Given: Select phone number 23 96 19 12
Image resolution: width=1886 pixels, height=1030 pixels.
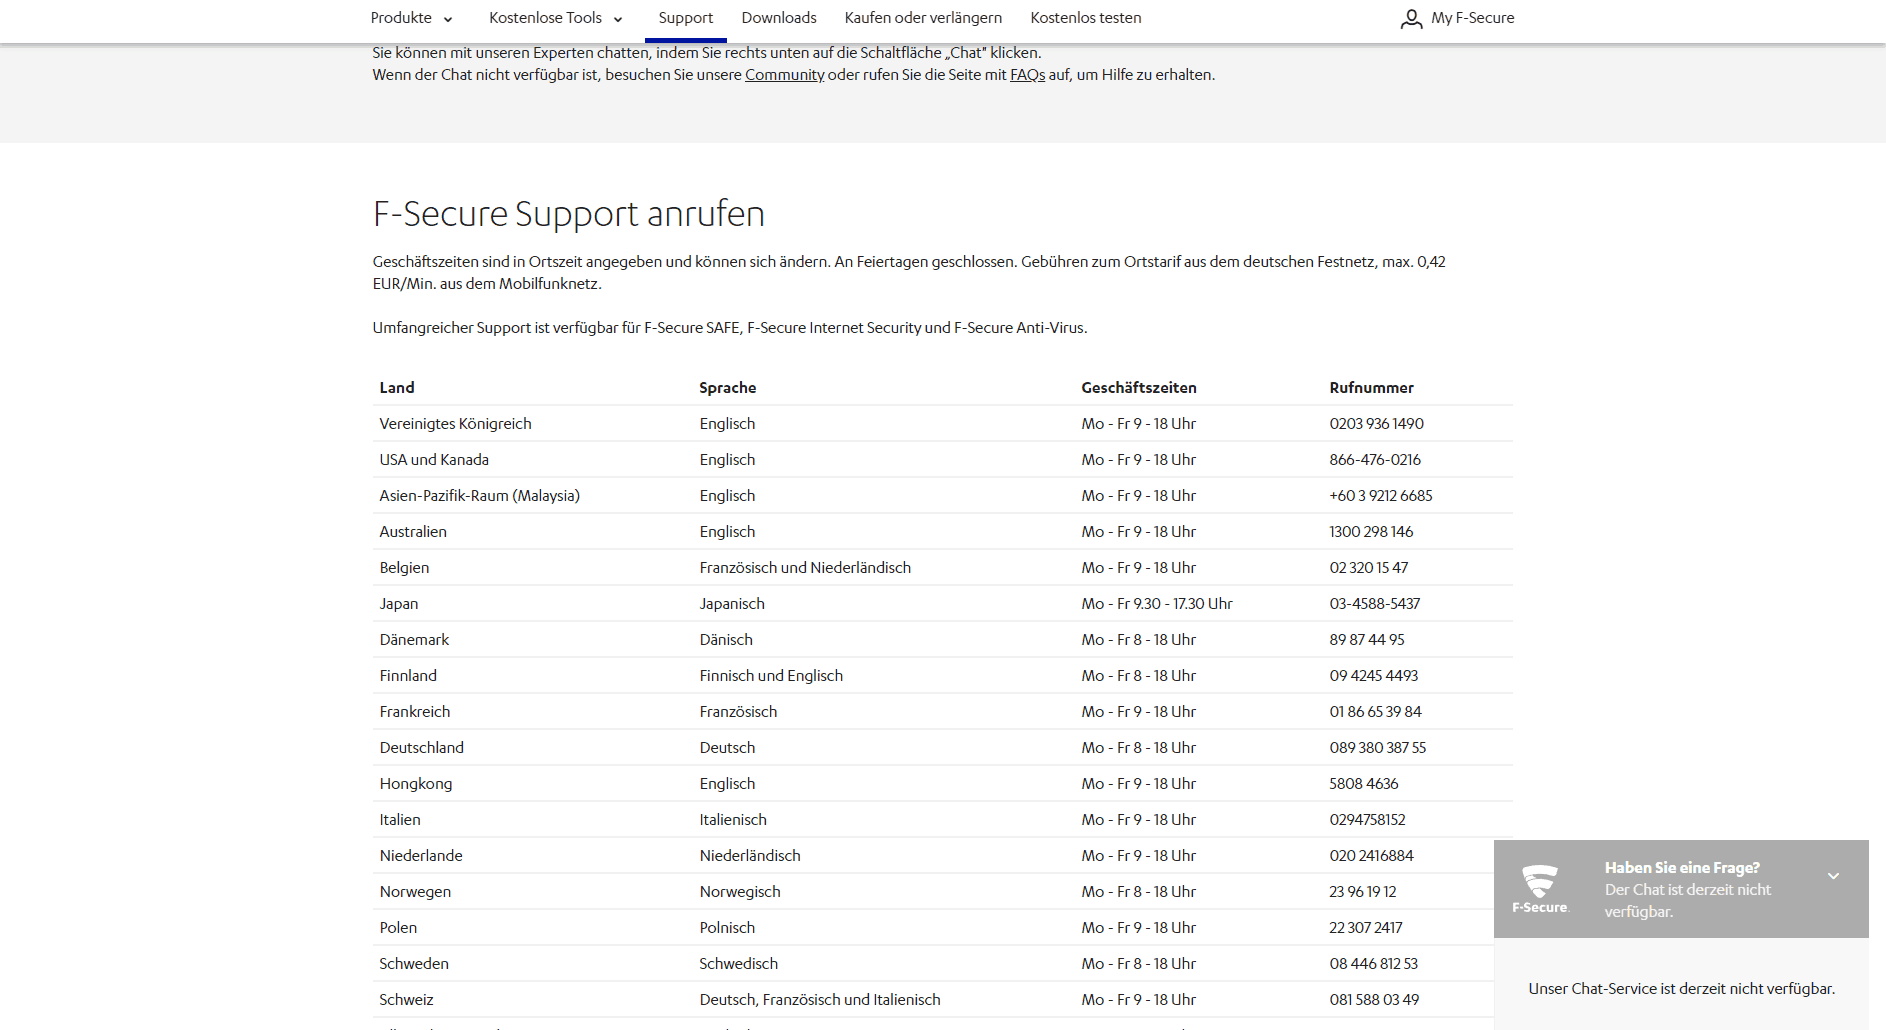Looking at the screenshot, I should [1363, 892].
